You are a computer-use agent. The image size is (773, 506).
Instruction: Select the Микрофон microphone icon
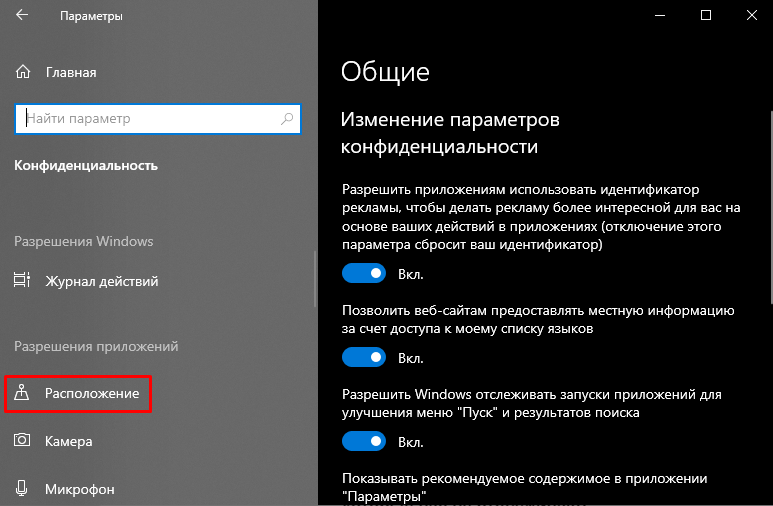[x=22, y=488]
